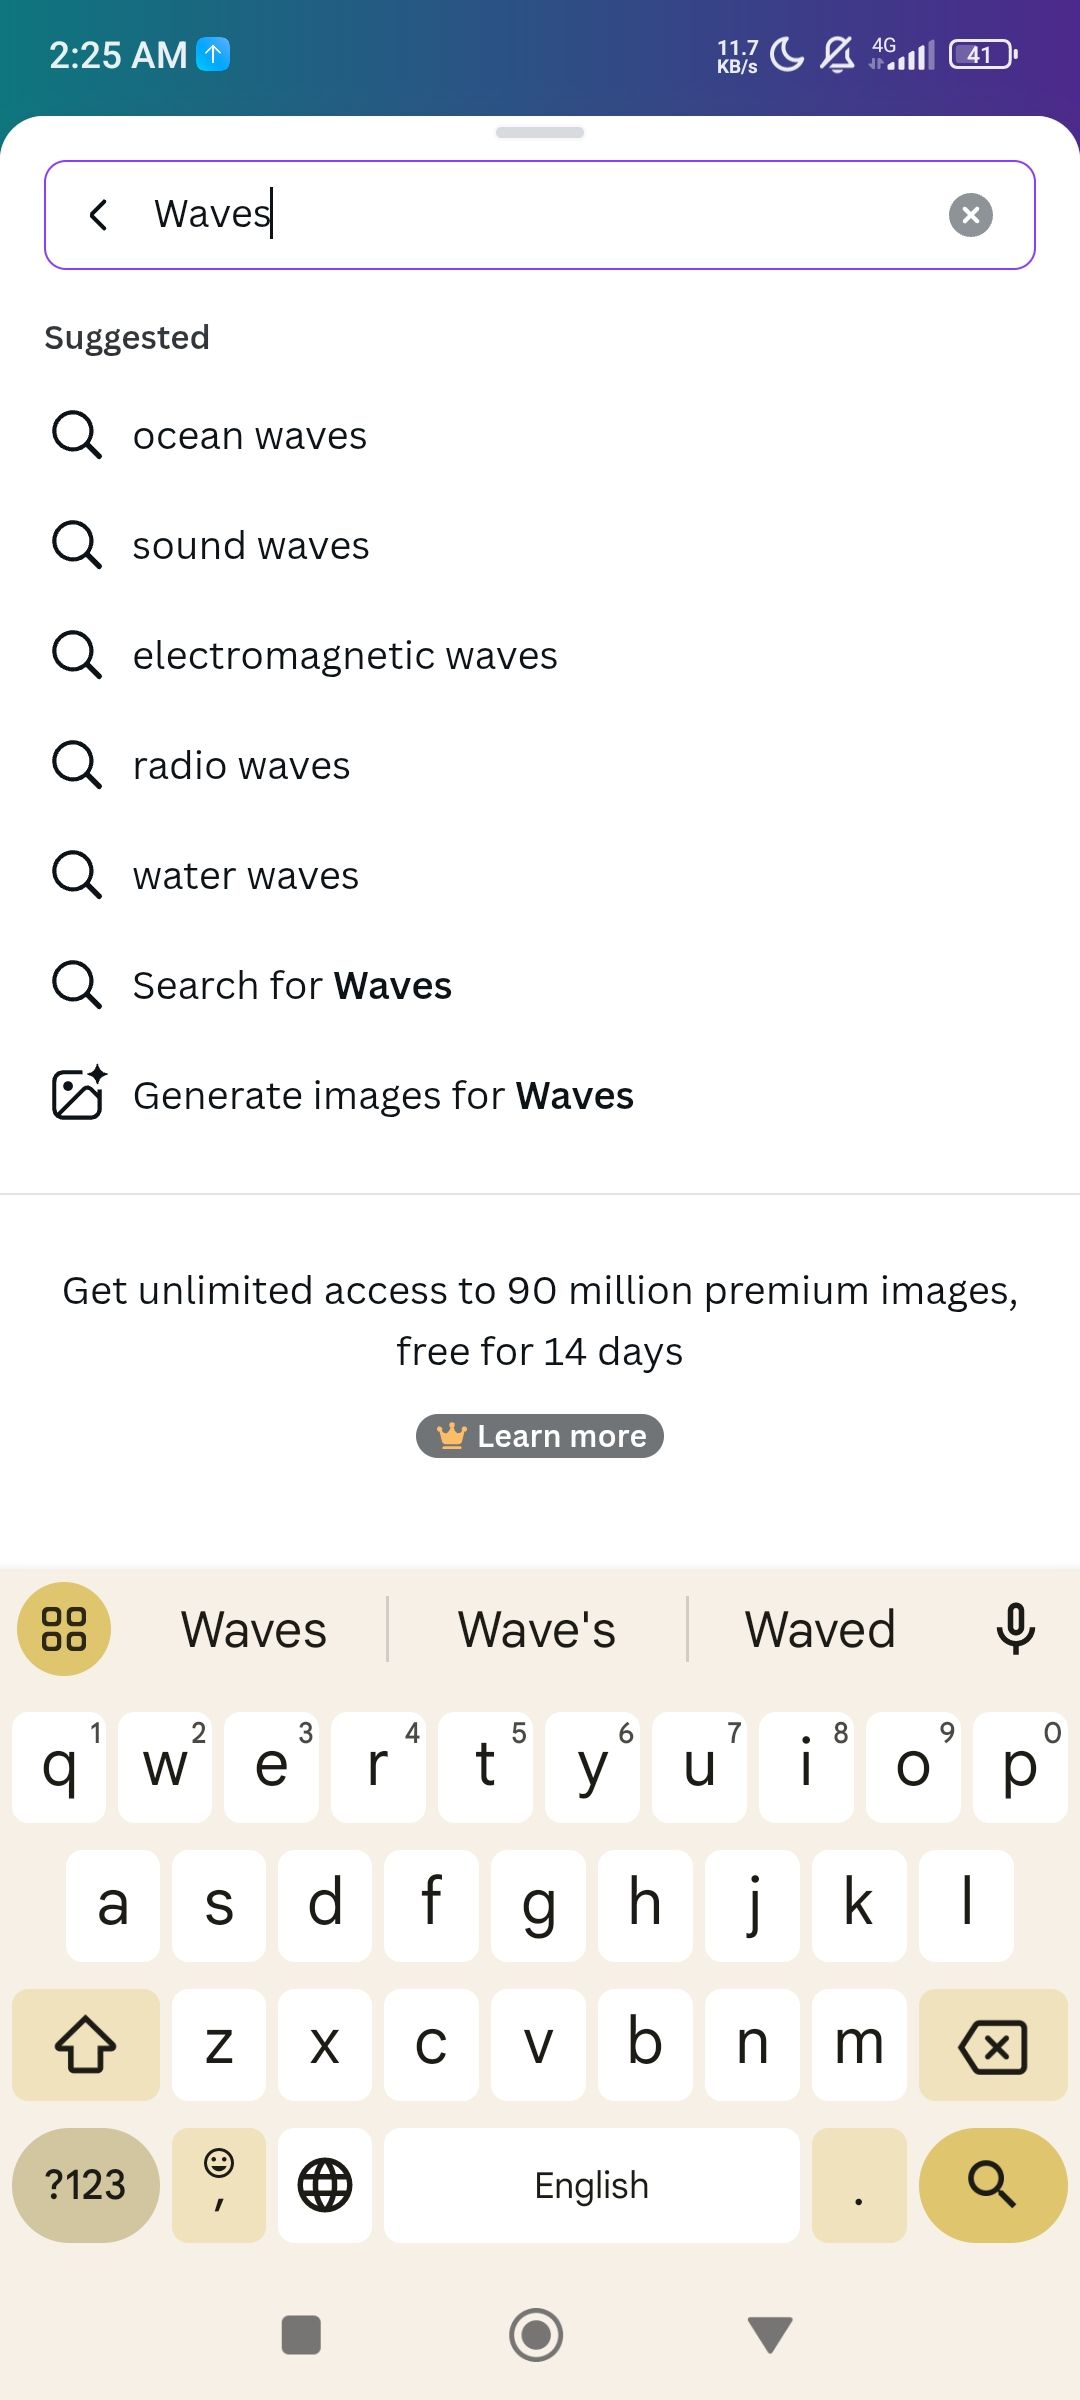
Task: Open the keyboard apps grid icon
Action: click(x=64, y=1629)
